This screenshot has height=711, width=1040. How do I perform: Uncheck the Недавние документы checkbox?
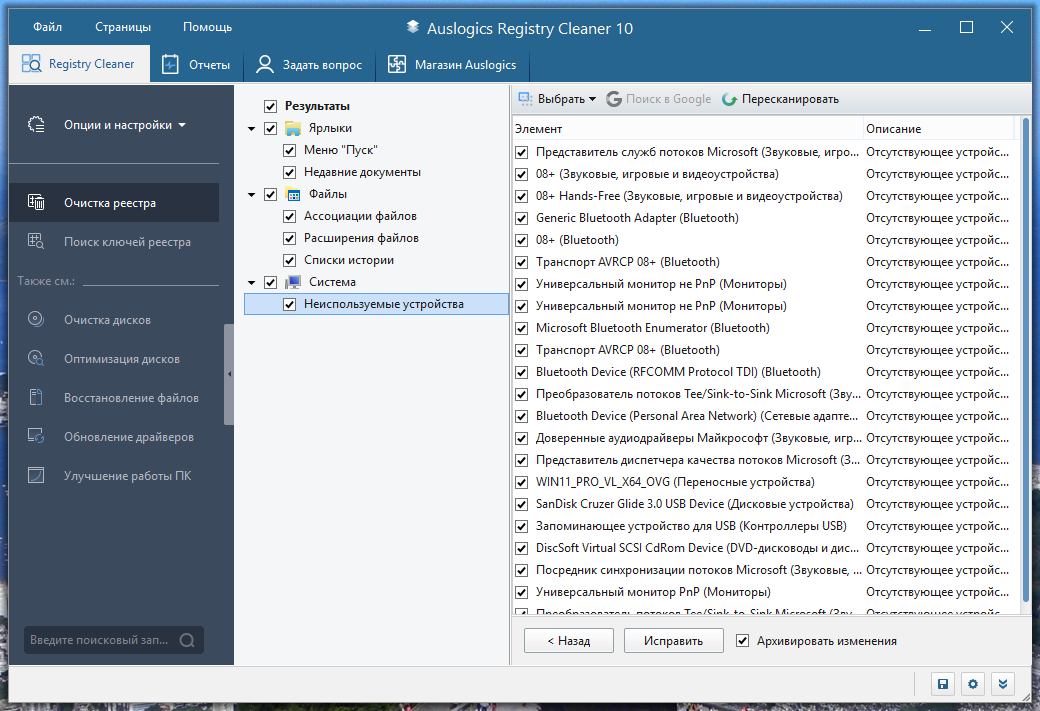[x=289, y=172]
